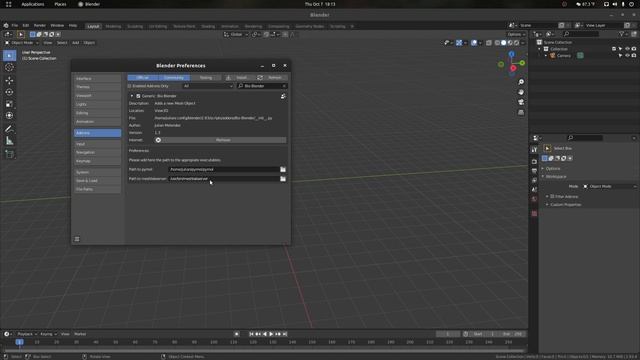
Task: Toggle Collection visibility eye in outliner
Action: (627, 49)
